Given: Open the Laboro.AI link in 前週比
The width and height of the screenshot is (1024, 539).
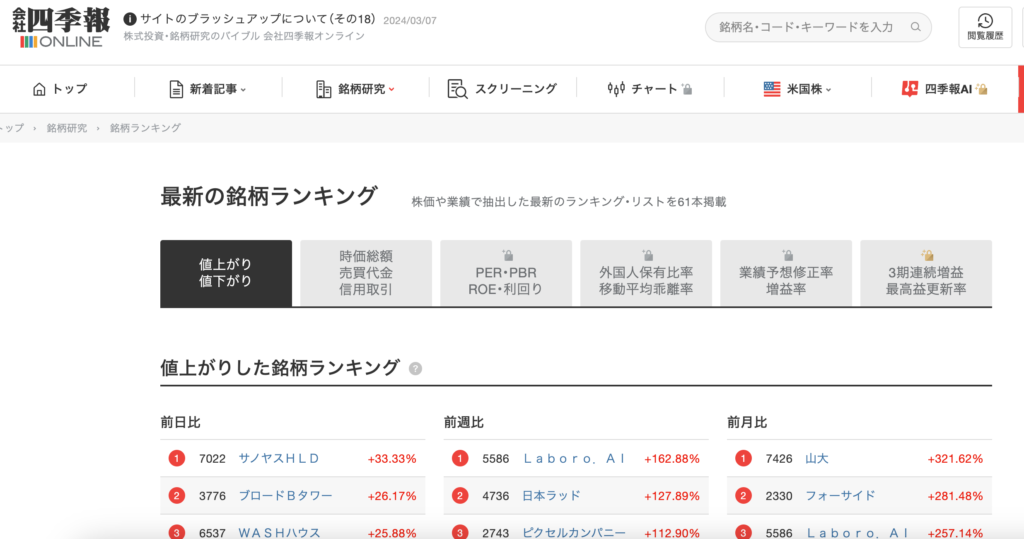Looking at the screenshot, I should tap(573, 459).
